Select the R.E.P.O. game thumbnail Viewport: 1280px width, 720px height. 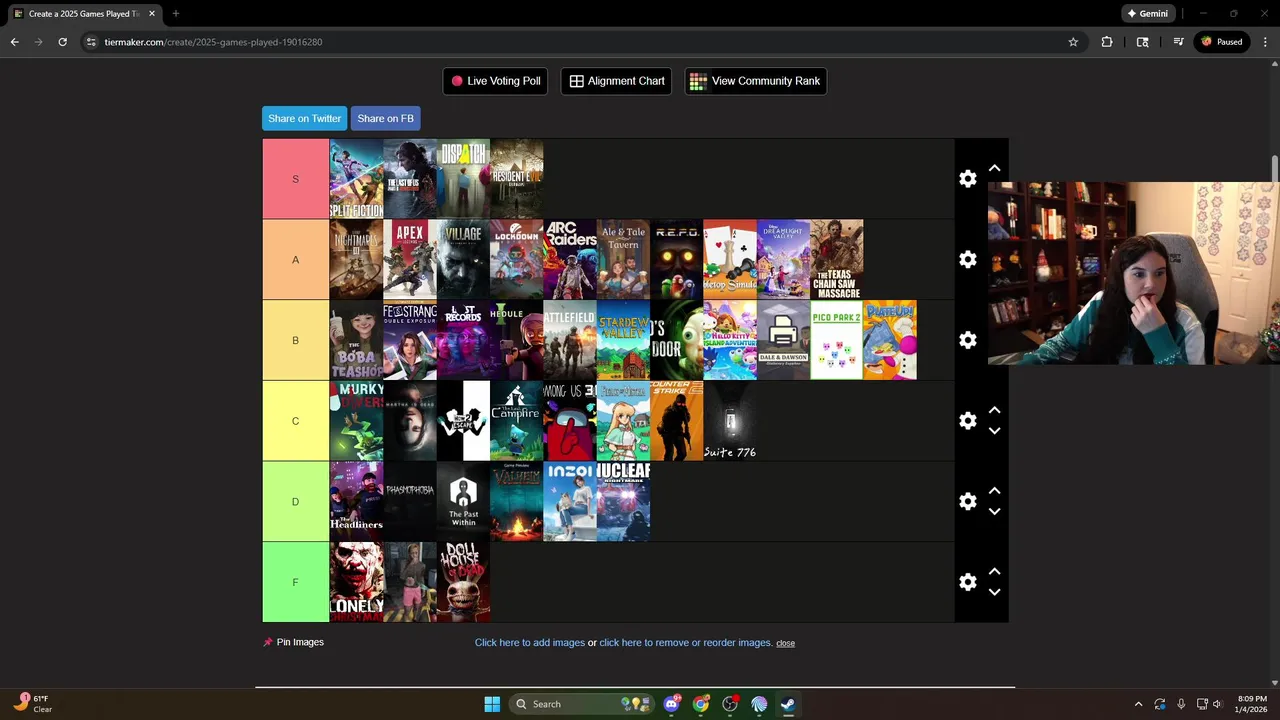coord(677,259)
